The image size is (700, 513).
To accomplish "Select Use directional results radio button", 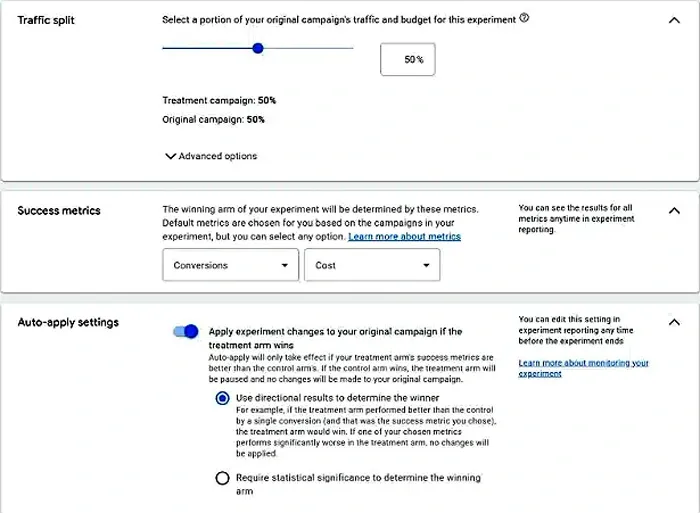I will coord(222,398).
